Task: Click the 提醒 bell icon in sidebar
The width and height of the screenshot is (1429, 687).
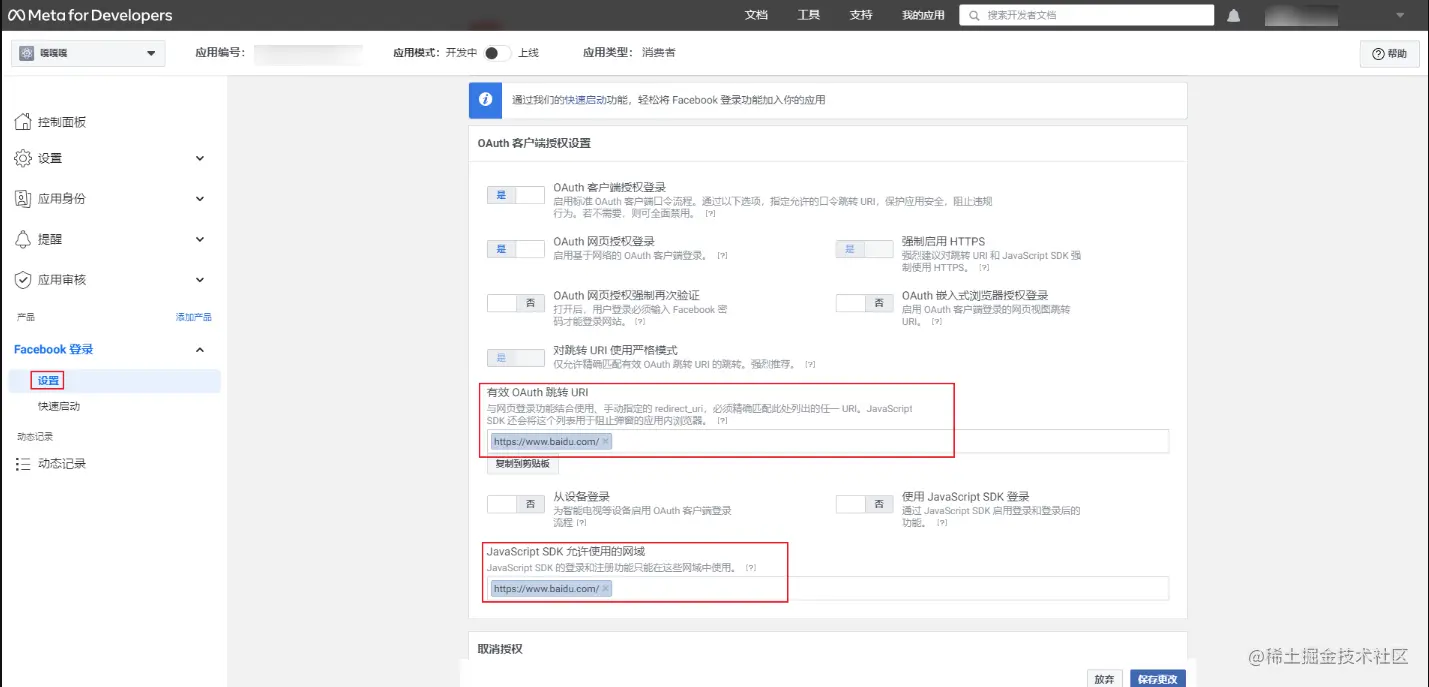Action: [x=23, y=239]
